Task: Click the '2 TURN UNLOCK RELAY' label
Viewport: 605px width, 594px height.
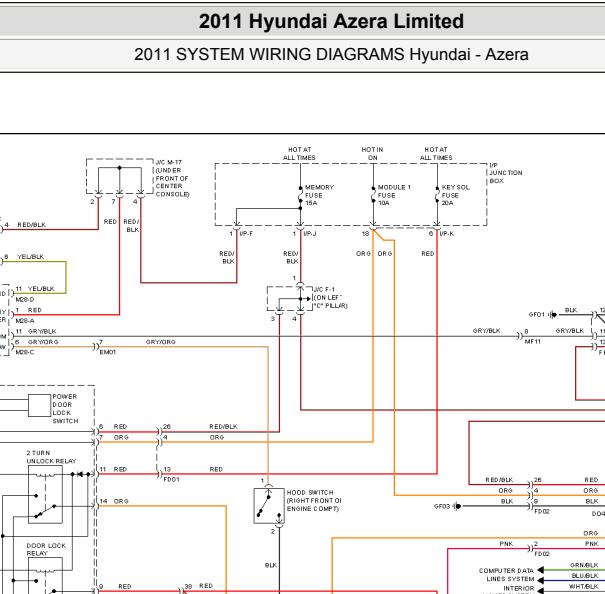Action: [51, 457]
